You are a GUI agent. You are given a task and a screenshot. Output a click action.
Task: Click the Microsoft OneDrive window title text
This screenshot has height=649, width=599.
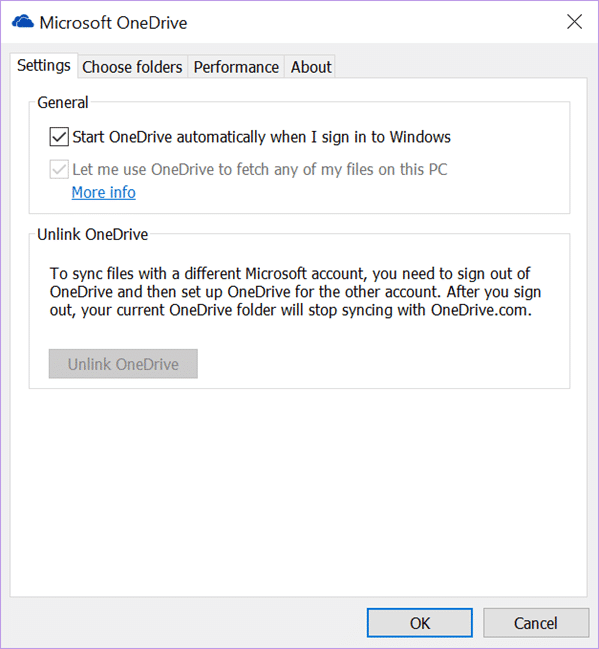pos(113,23)
